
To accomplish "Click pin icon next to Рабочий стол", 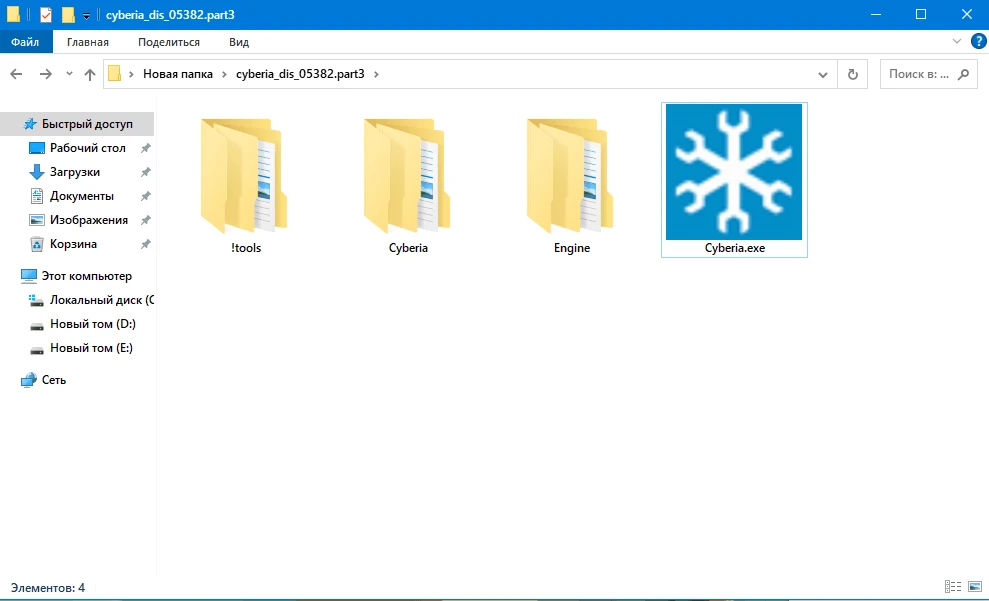I will pos(146,148).
